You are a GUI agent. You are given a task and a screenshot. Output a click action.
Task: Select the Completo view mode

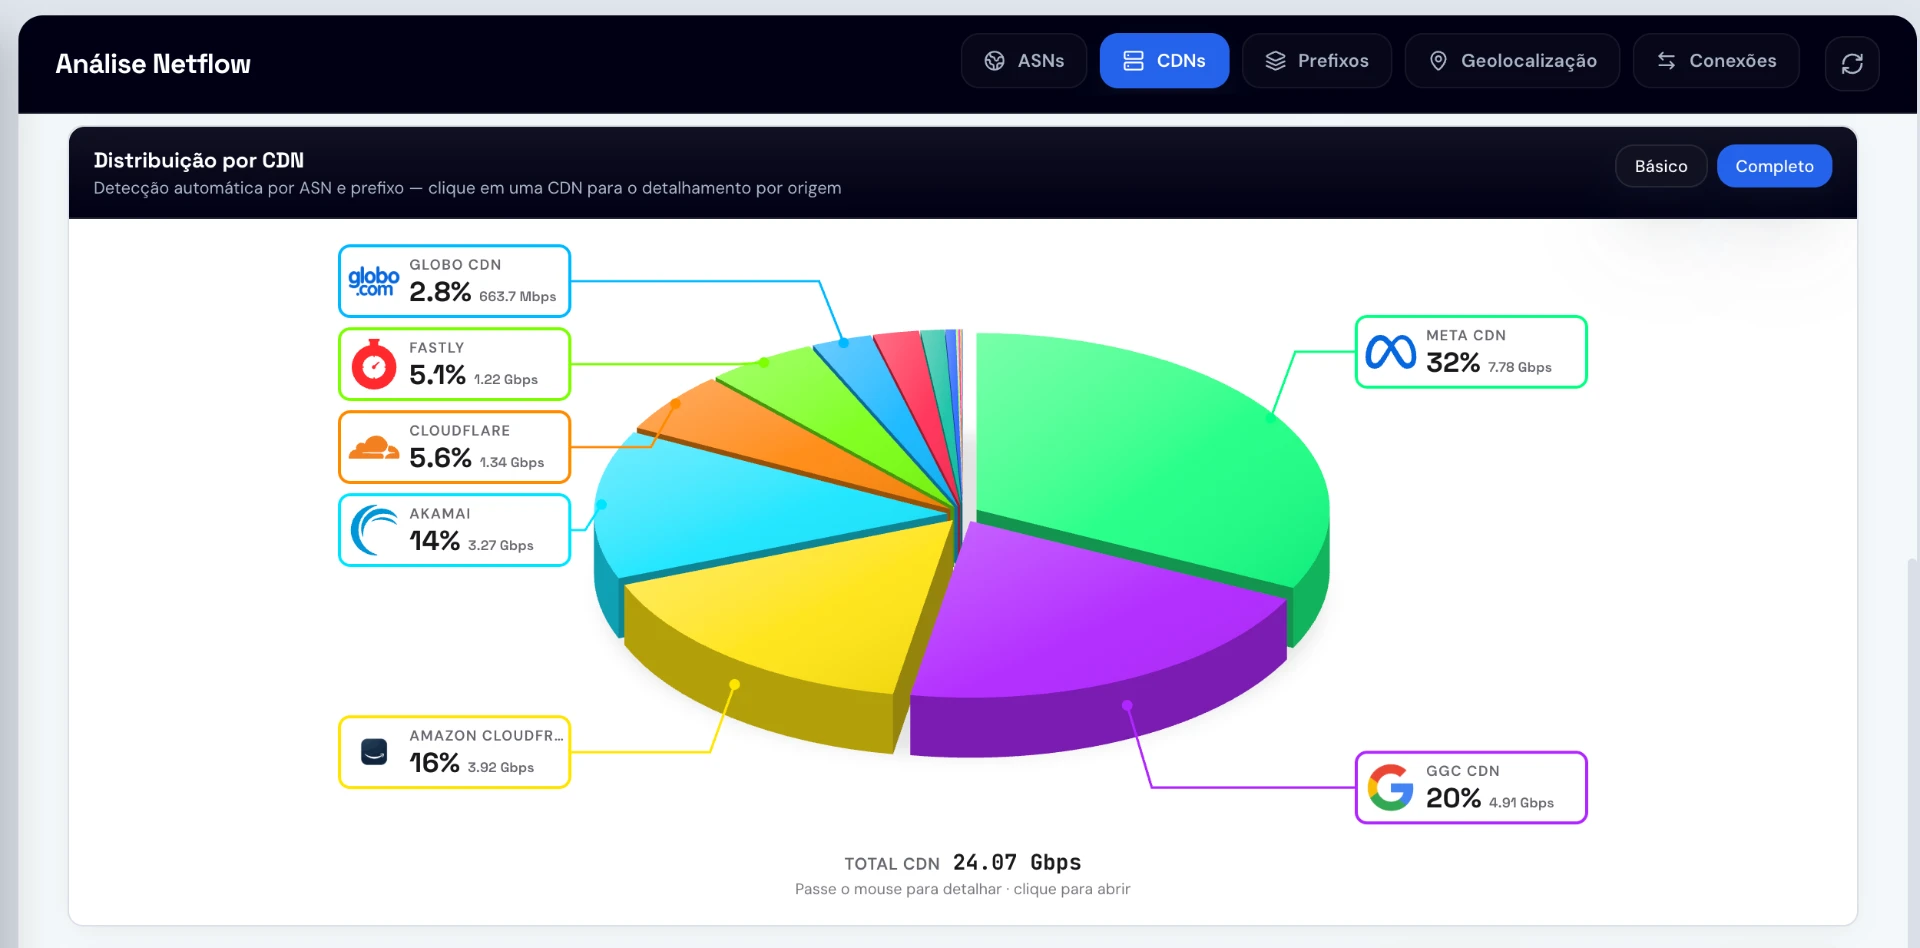pyautogui.click(x=1774, y=166)
